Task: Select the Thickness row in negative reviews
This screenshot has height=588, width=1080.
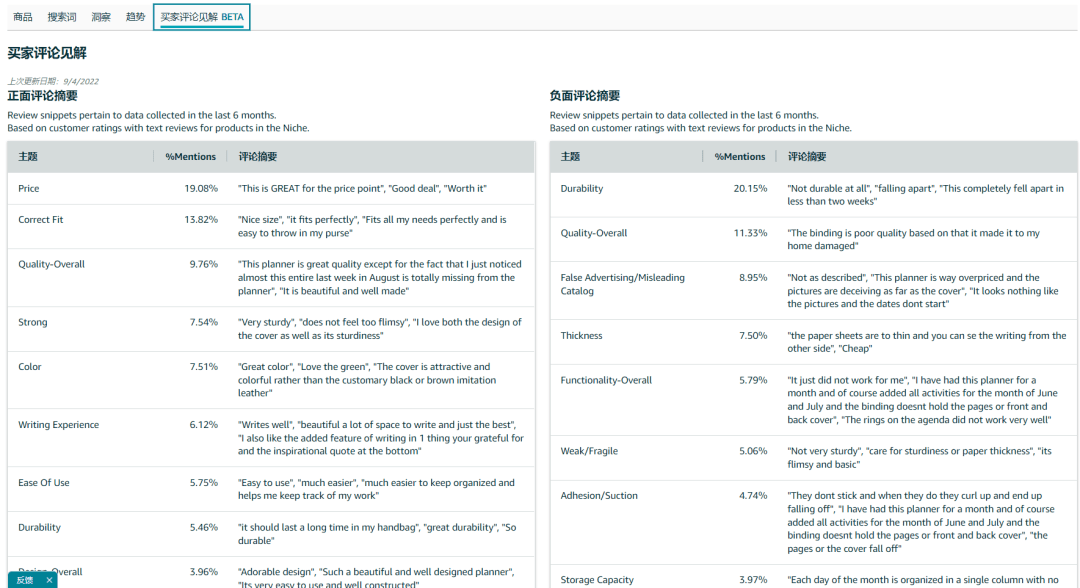Action: pyautogui.click(x=581, y=336)
